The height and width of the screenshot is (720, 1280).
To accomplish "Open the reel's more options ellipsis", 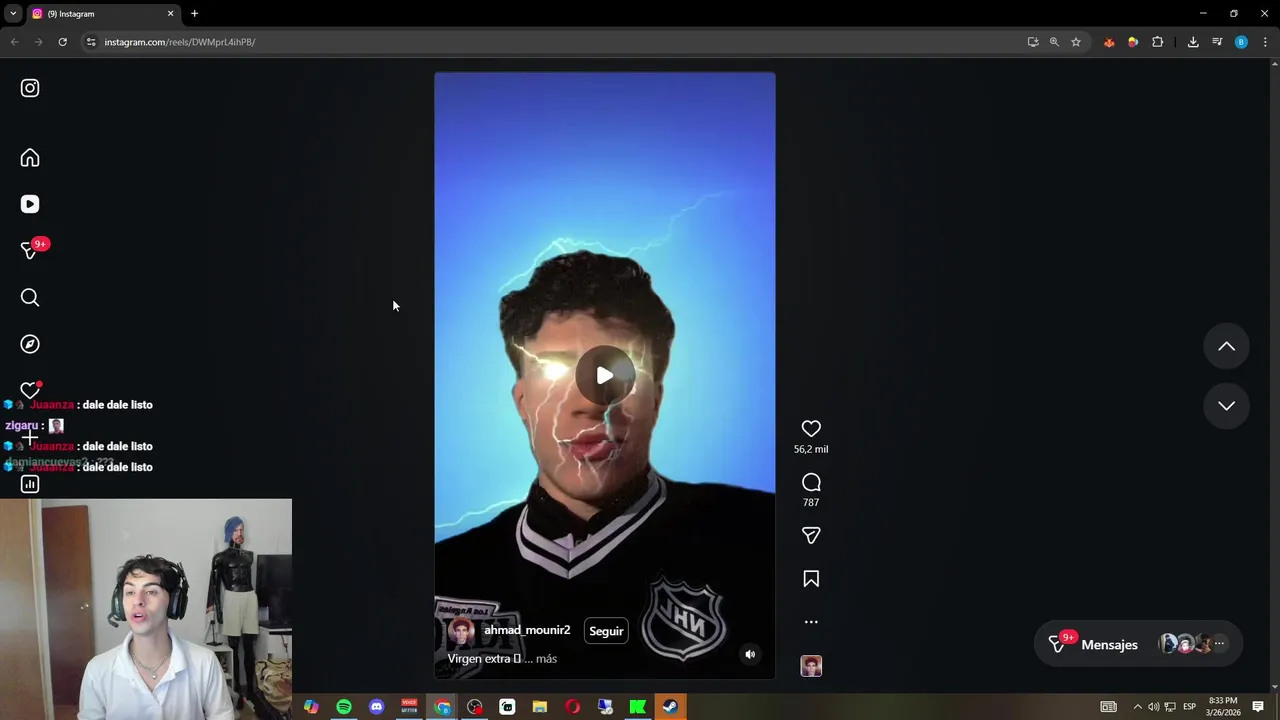I will point(811,622).
